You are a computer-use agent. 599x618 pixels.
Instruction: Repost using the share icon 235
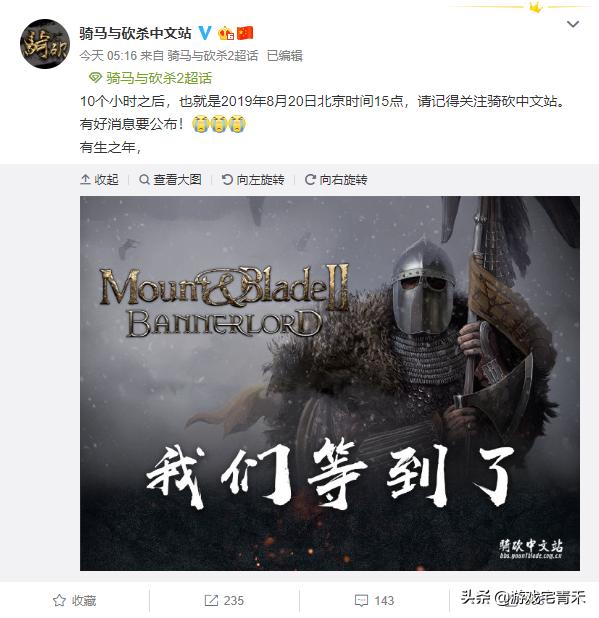[224, 600]
